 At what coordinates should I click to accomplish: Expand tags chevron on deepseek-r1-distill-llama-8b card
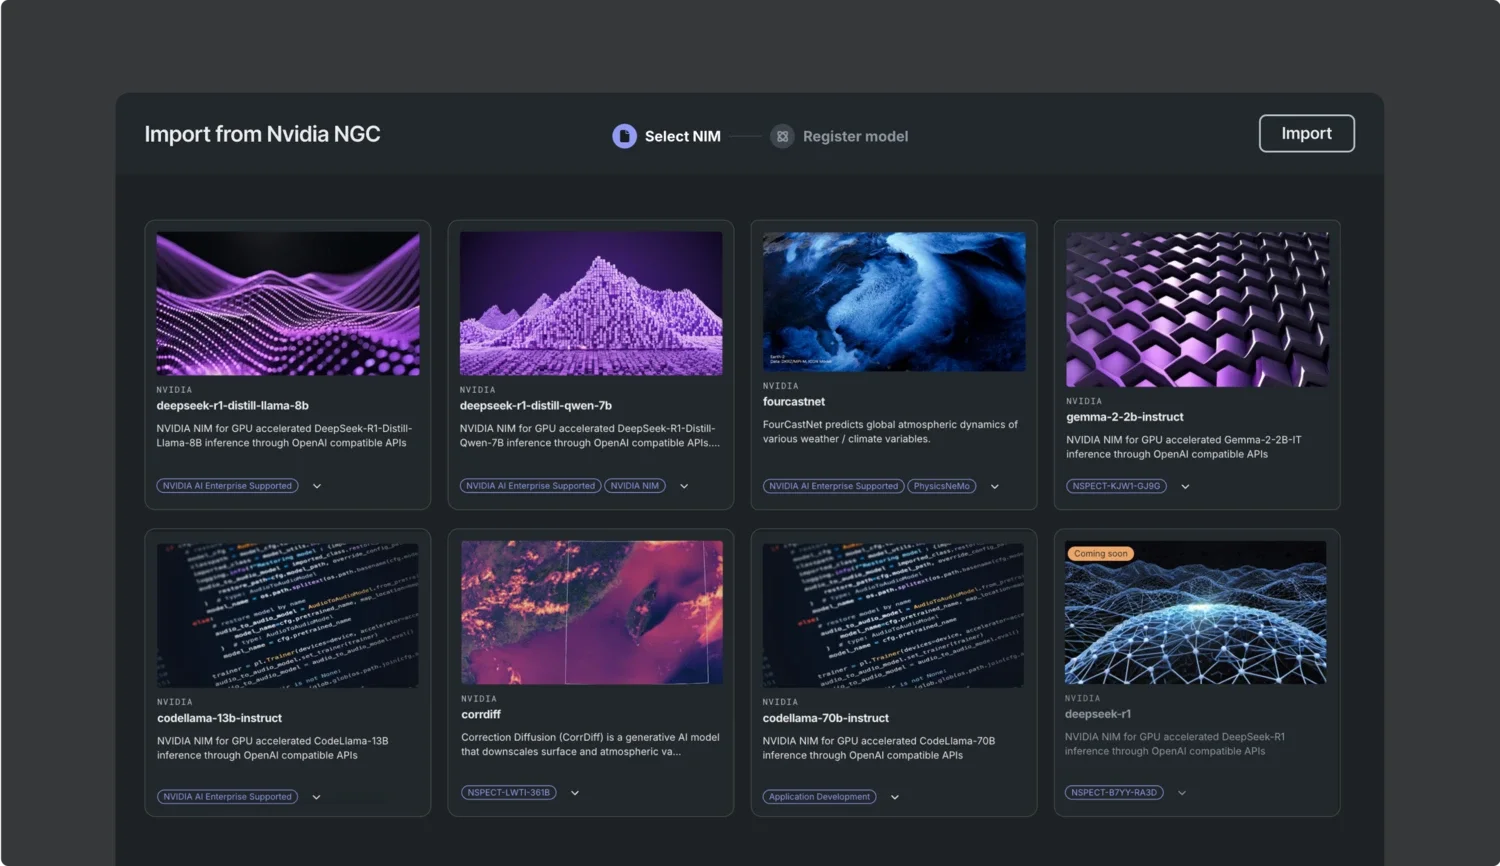317,486
